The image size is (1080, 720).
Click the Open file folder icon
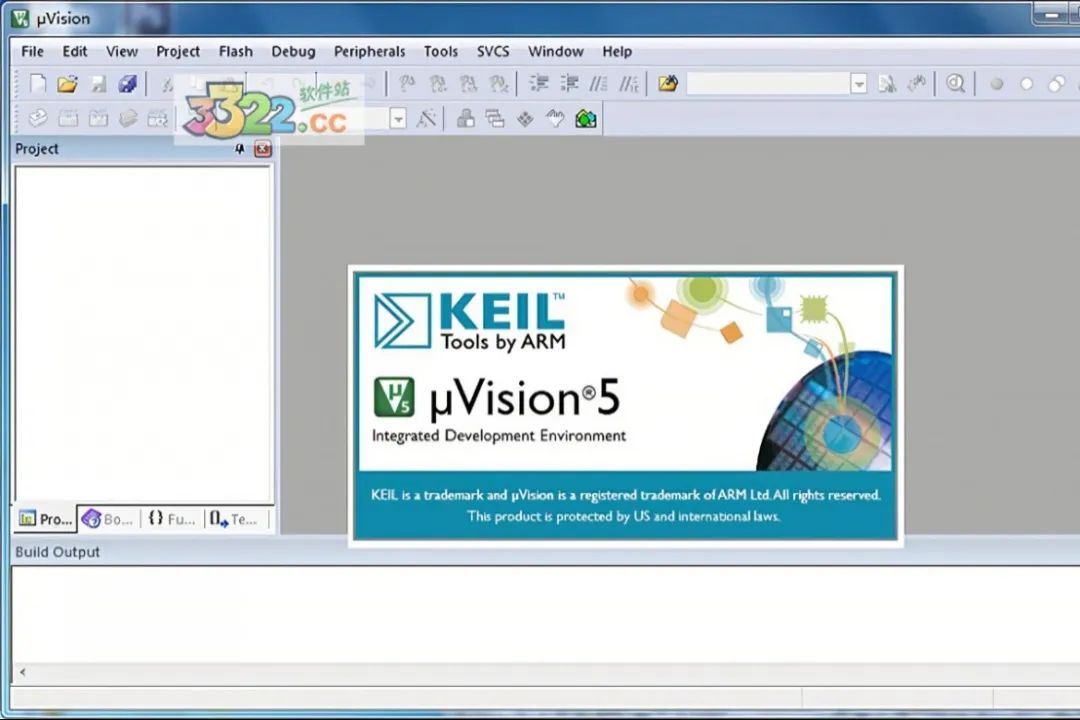click(x=68, y=84)
